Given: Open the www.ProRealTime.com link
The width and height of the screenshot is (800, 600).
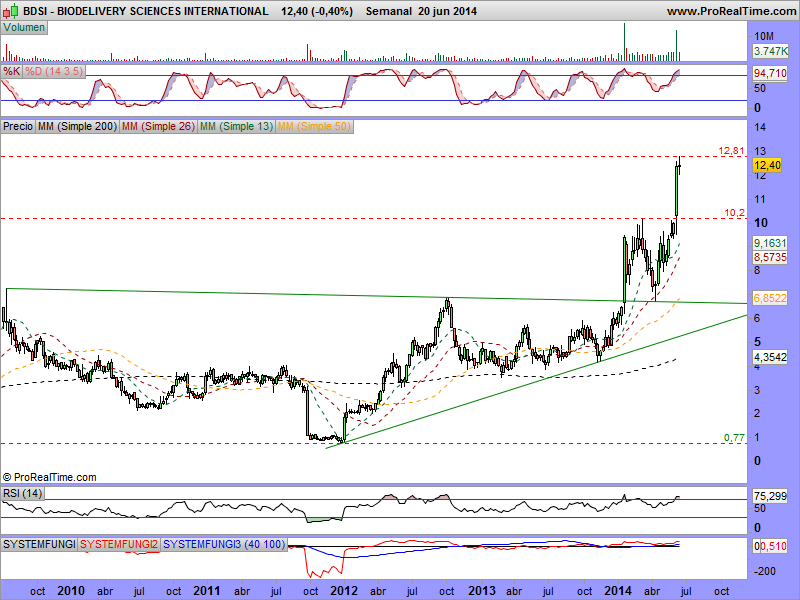Looking at the screenshot, I should 731,11.
